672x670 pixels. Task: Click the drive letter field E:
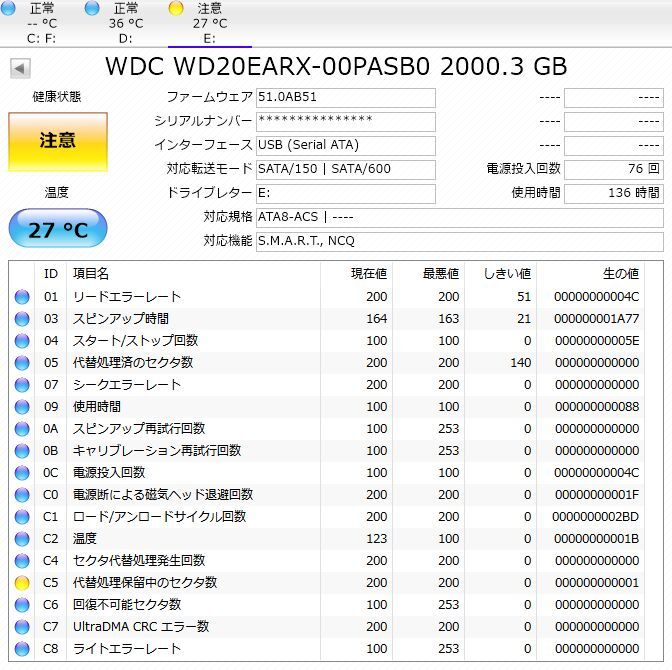346,194
